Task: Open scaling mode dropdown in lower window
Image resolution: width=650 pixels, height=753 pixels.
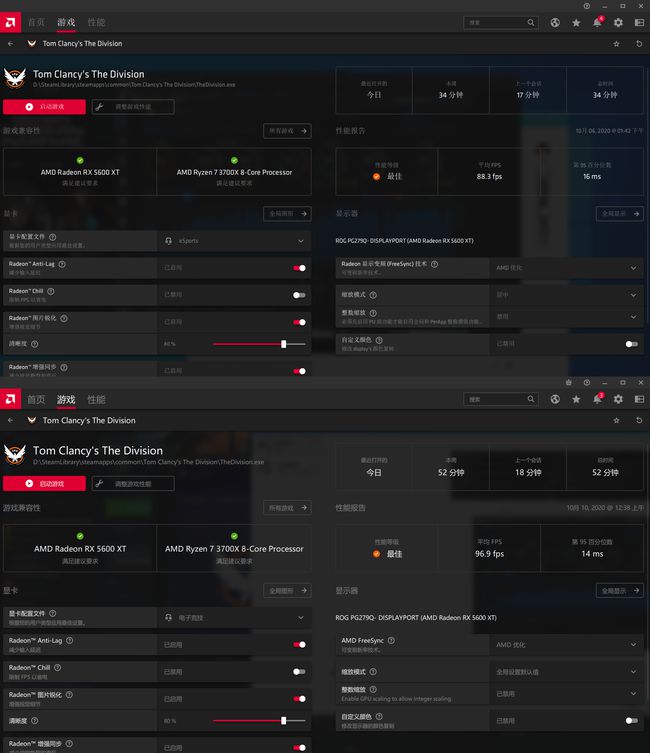Action: [566, 671]
